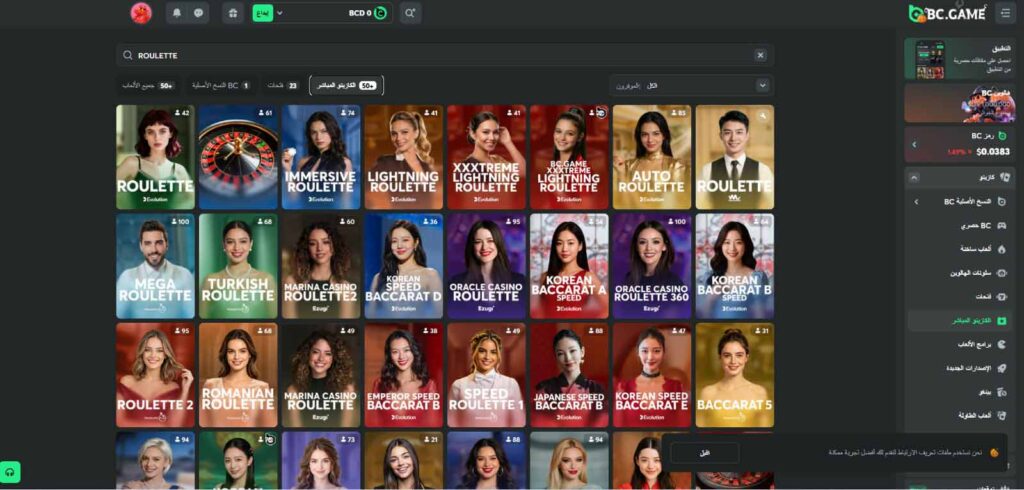The image size is (1024, 490).
Task: Open the notifications bell icon
Action: [x=177, y=12]
